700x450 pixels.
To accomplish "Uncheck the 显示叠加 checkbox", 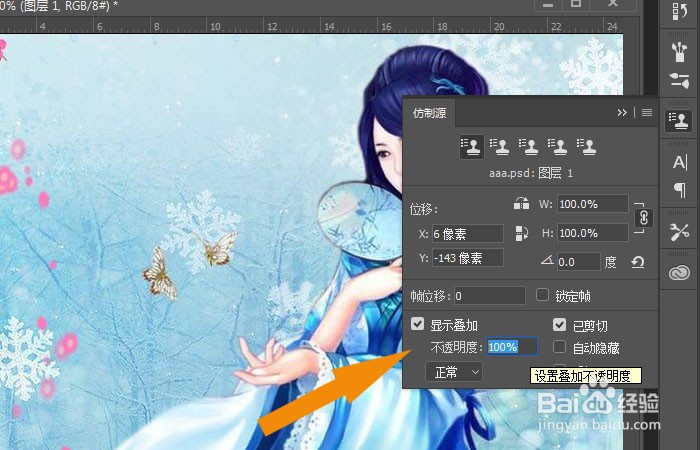I will [x=417, y=324].
